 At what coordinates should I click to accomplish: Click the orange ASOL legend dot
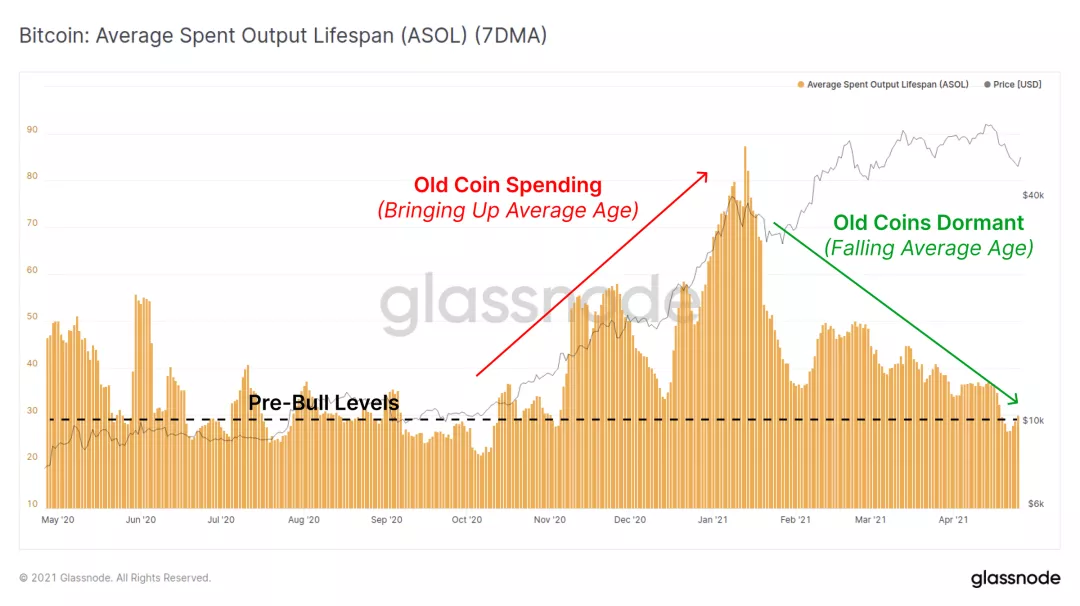800,85
